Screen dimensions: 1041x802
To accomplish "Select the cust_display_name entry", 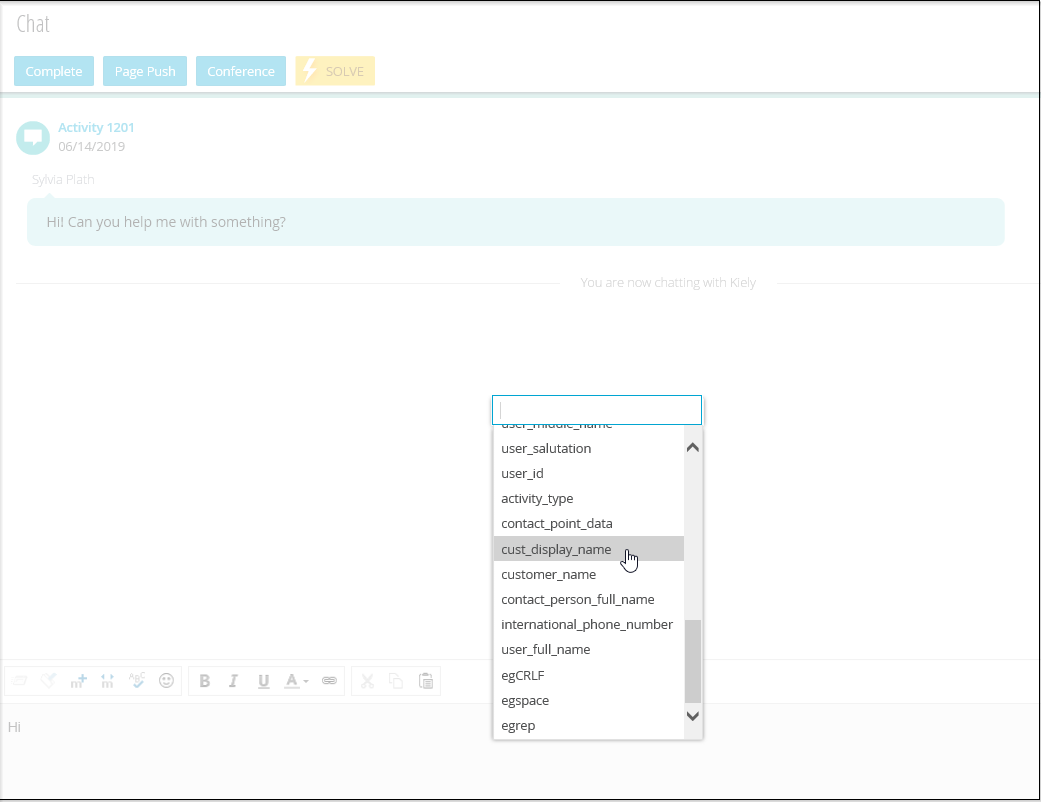I will point(589,549).
